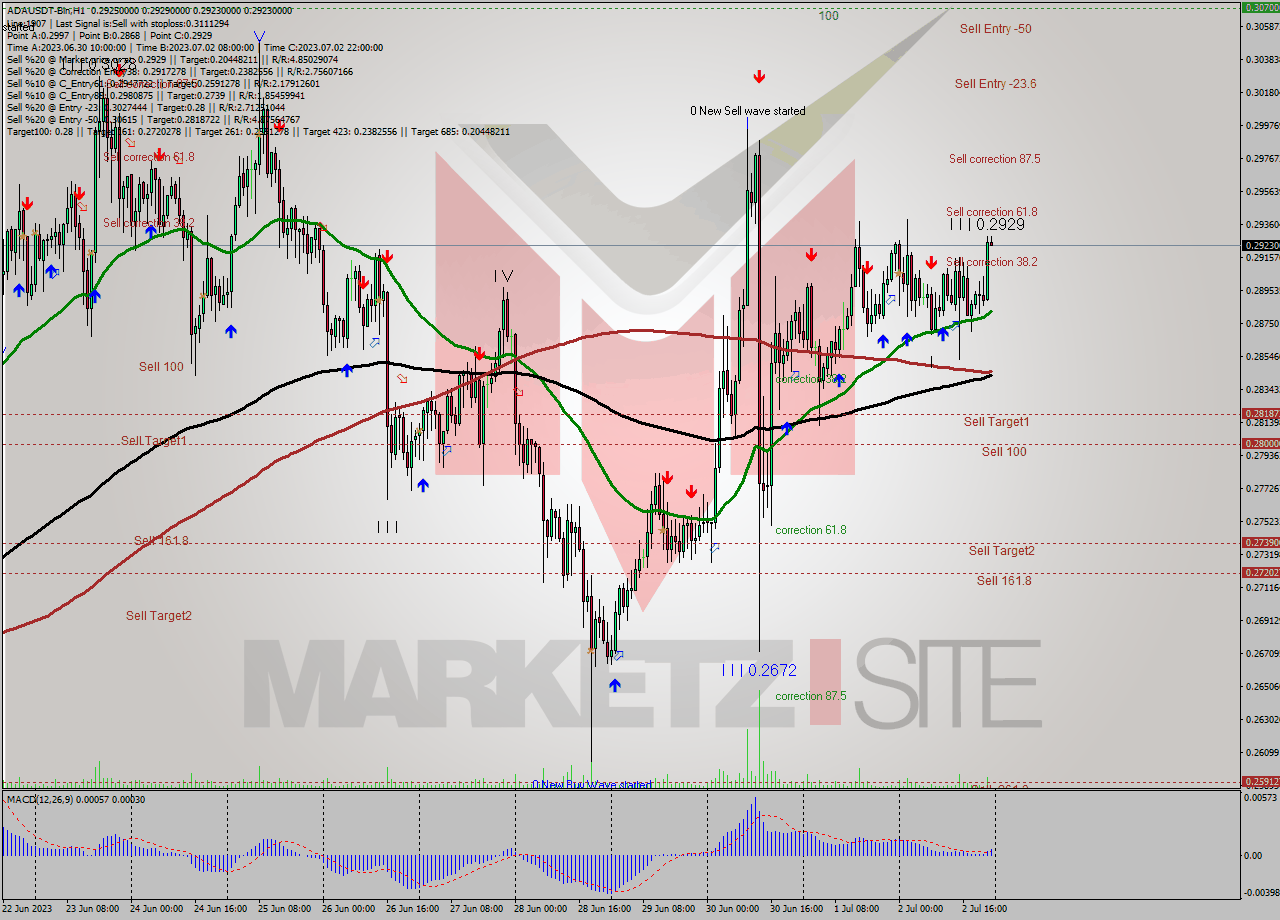Screen dimensions: 1280x920
Task: Click the red 0.28187 price tag
Action: pyautogui.click(x=1259, y=413)
